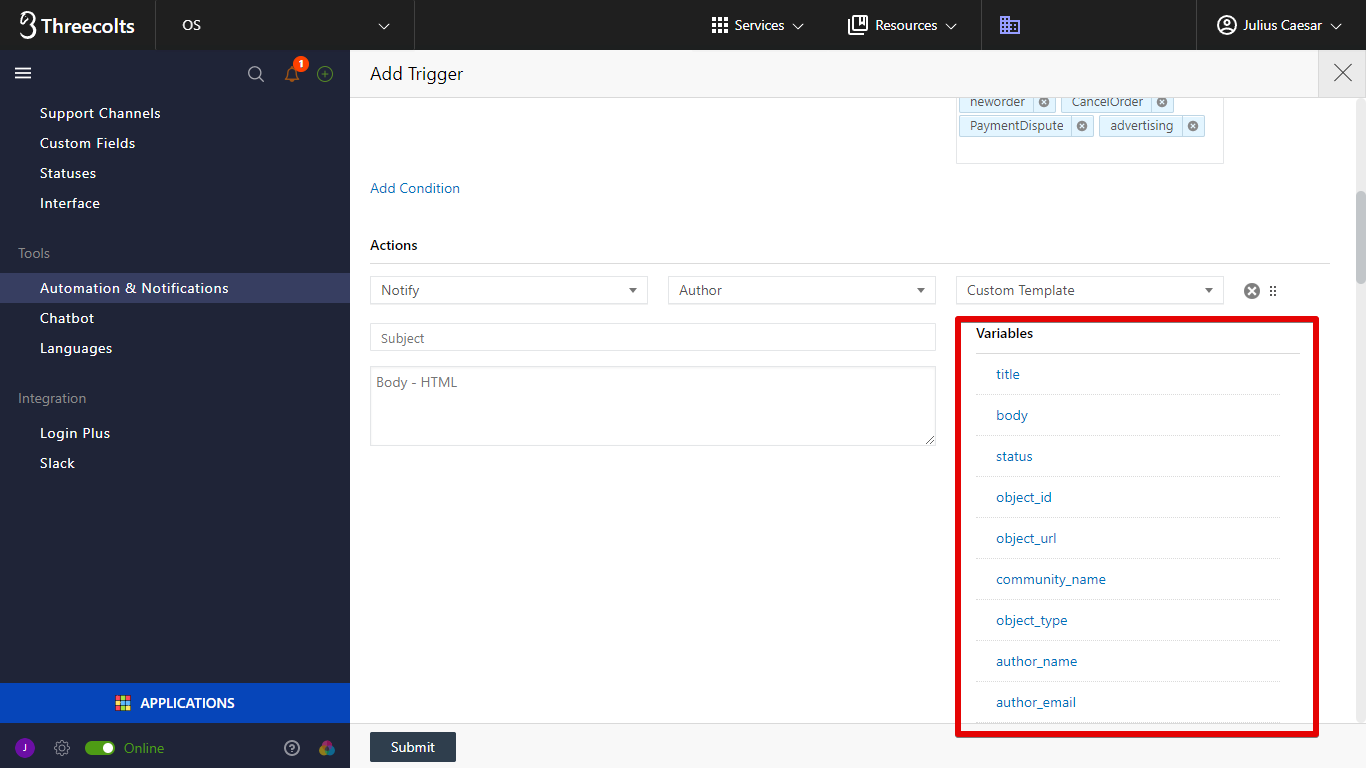Insert the title variable

[1008, 374]
